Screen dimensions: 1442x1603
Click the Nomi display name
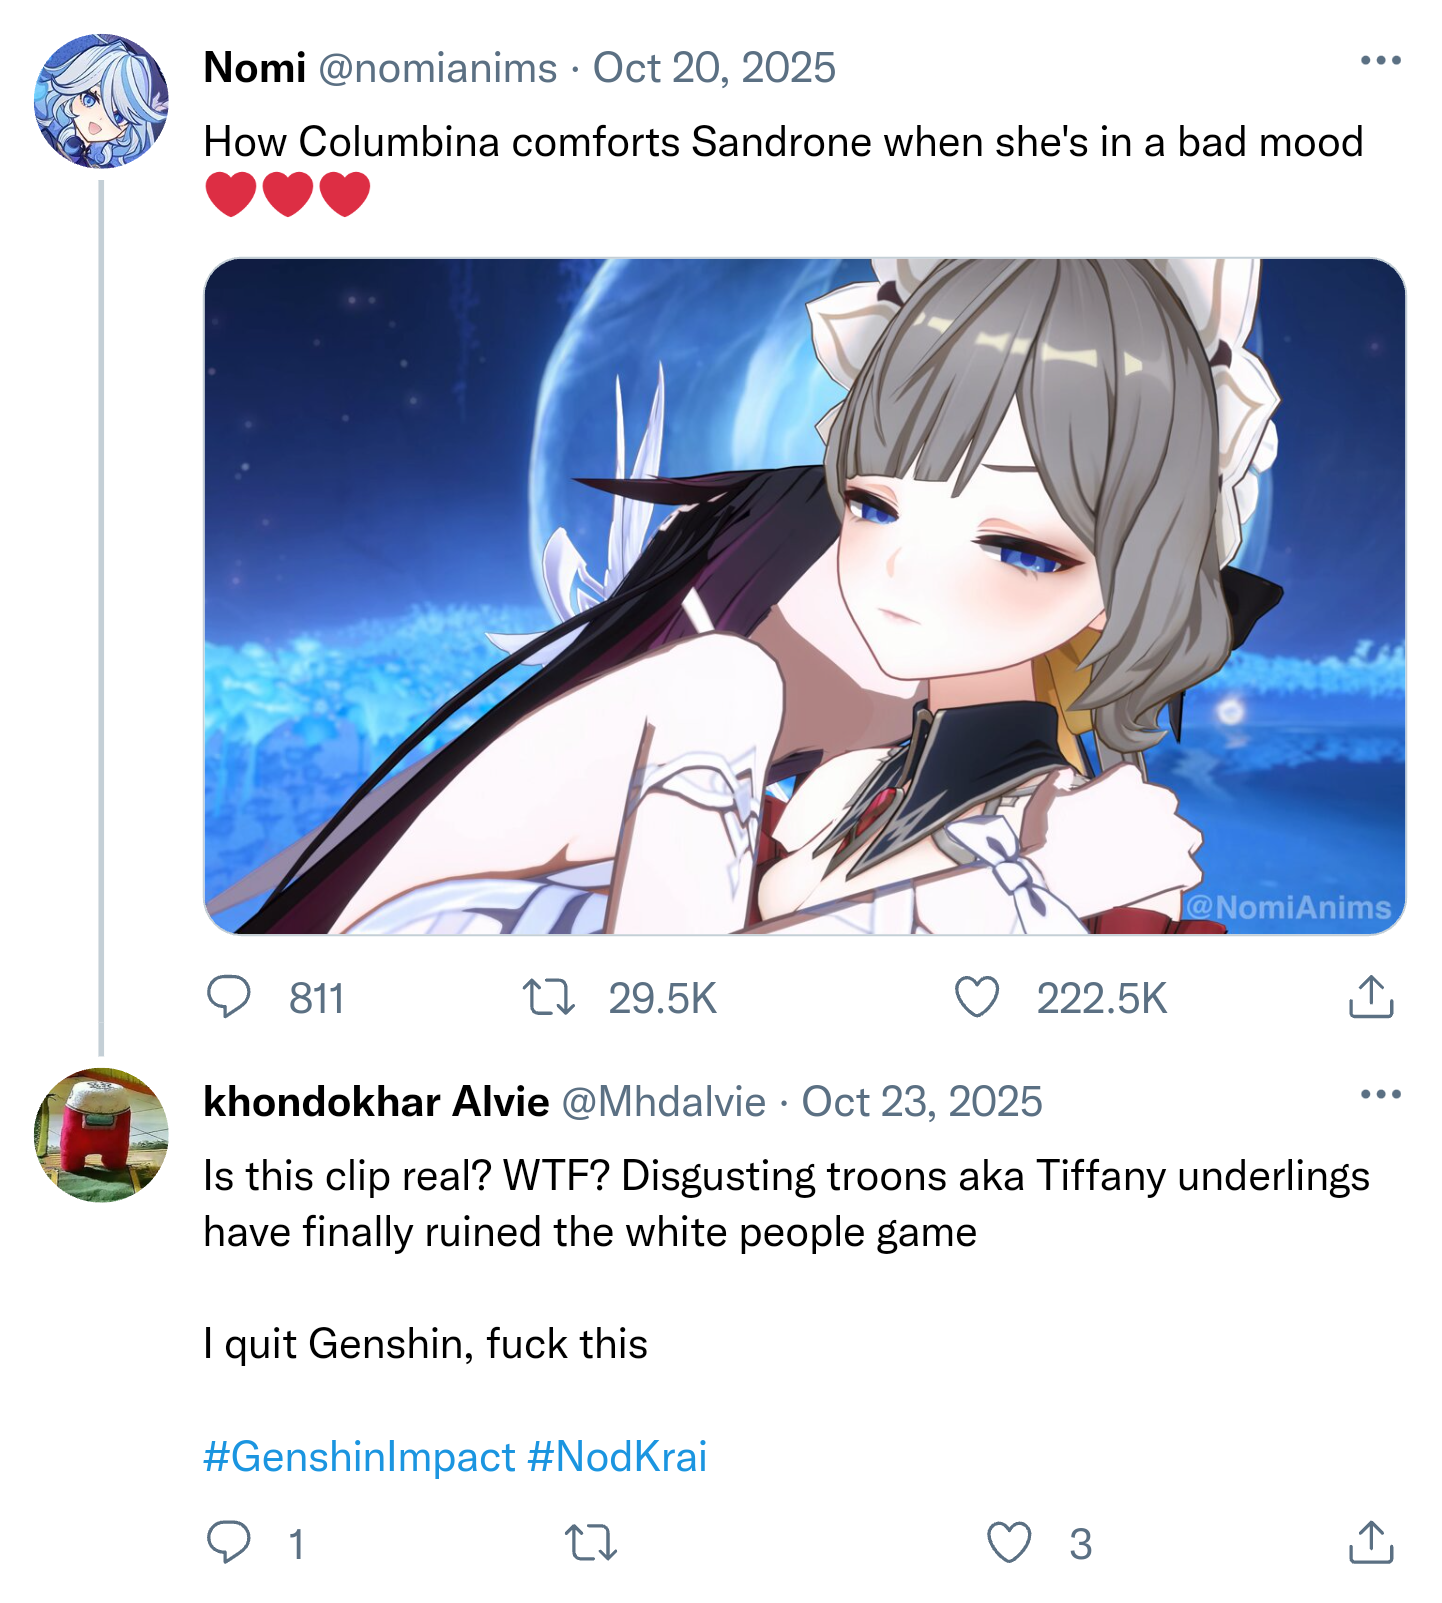tap(254, 68)
